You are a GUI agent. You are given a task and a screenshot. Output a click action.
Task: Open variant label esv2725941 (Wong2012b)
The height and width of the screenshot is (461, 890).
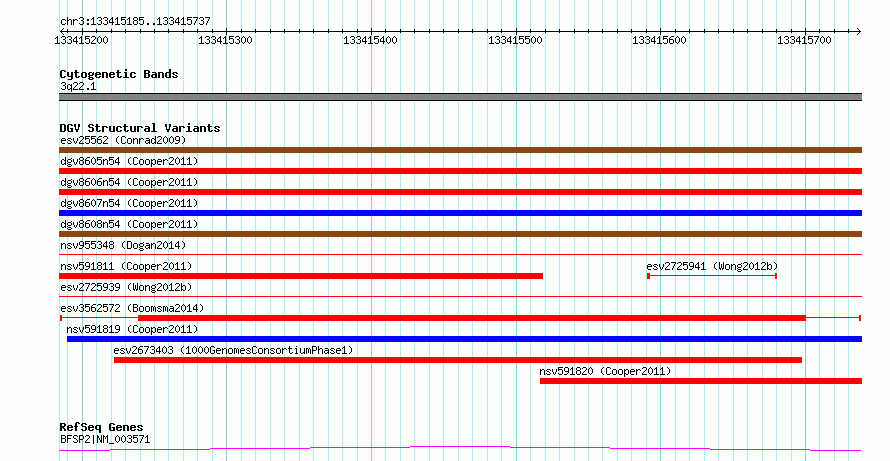click(712, 266)
